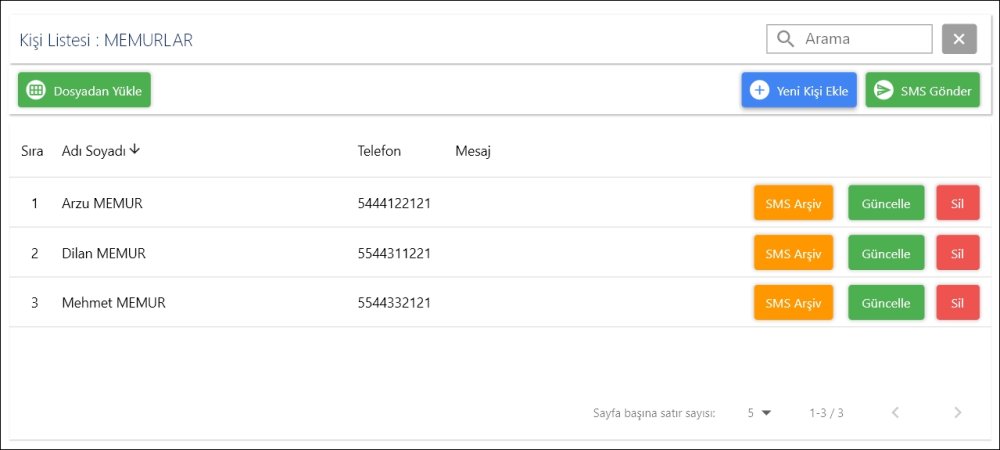Click Güncelle for Mehmet MEMUR
Screen dimensions: 1000x450
[x=885, y=303]
